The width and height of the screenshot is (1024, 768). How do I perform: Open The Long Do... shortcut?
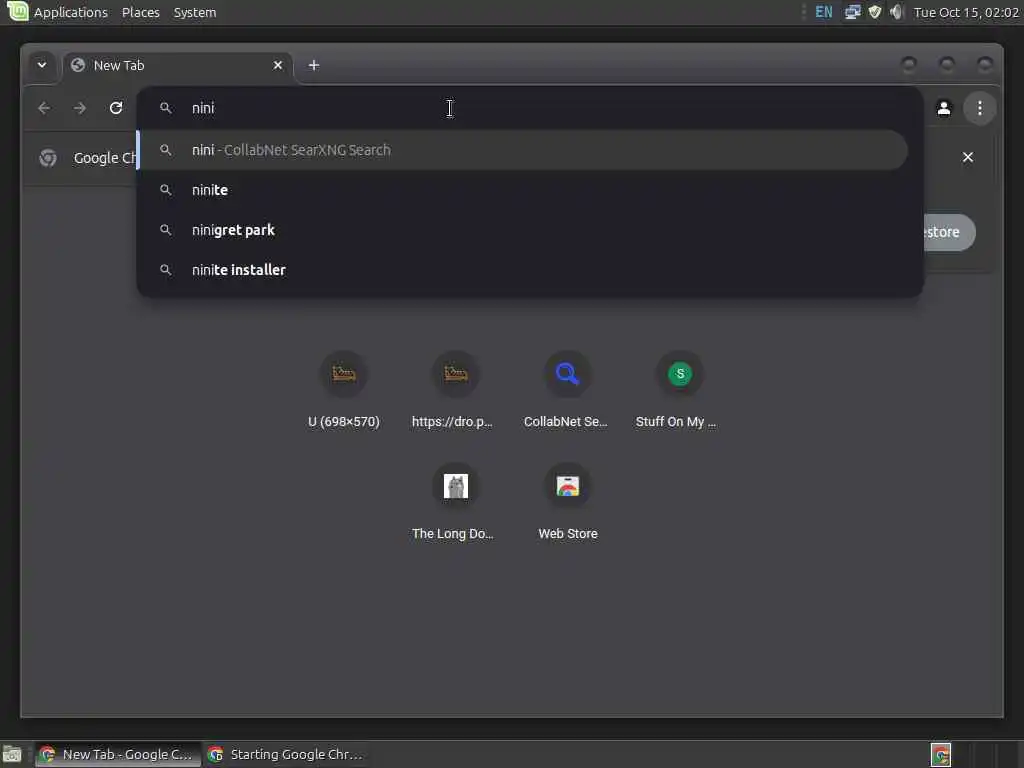click(x=455, y=502)
